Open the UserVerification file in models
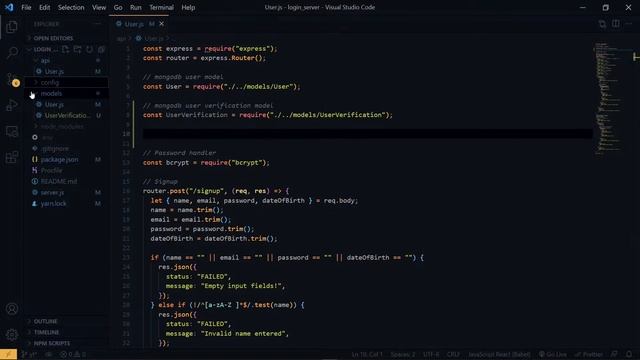The image size is (640, 360). coord(67,116)
